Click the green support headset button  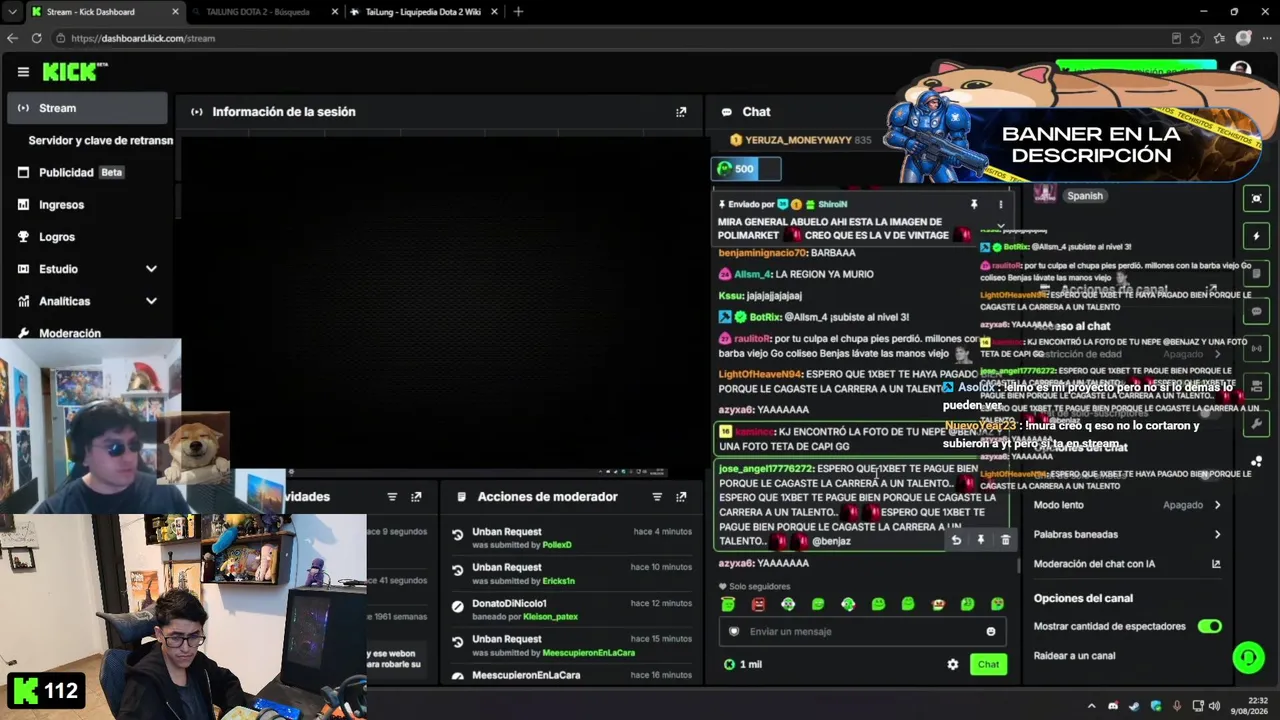pos(1248,657)
